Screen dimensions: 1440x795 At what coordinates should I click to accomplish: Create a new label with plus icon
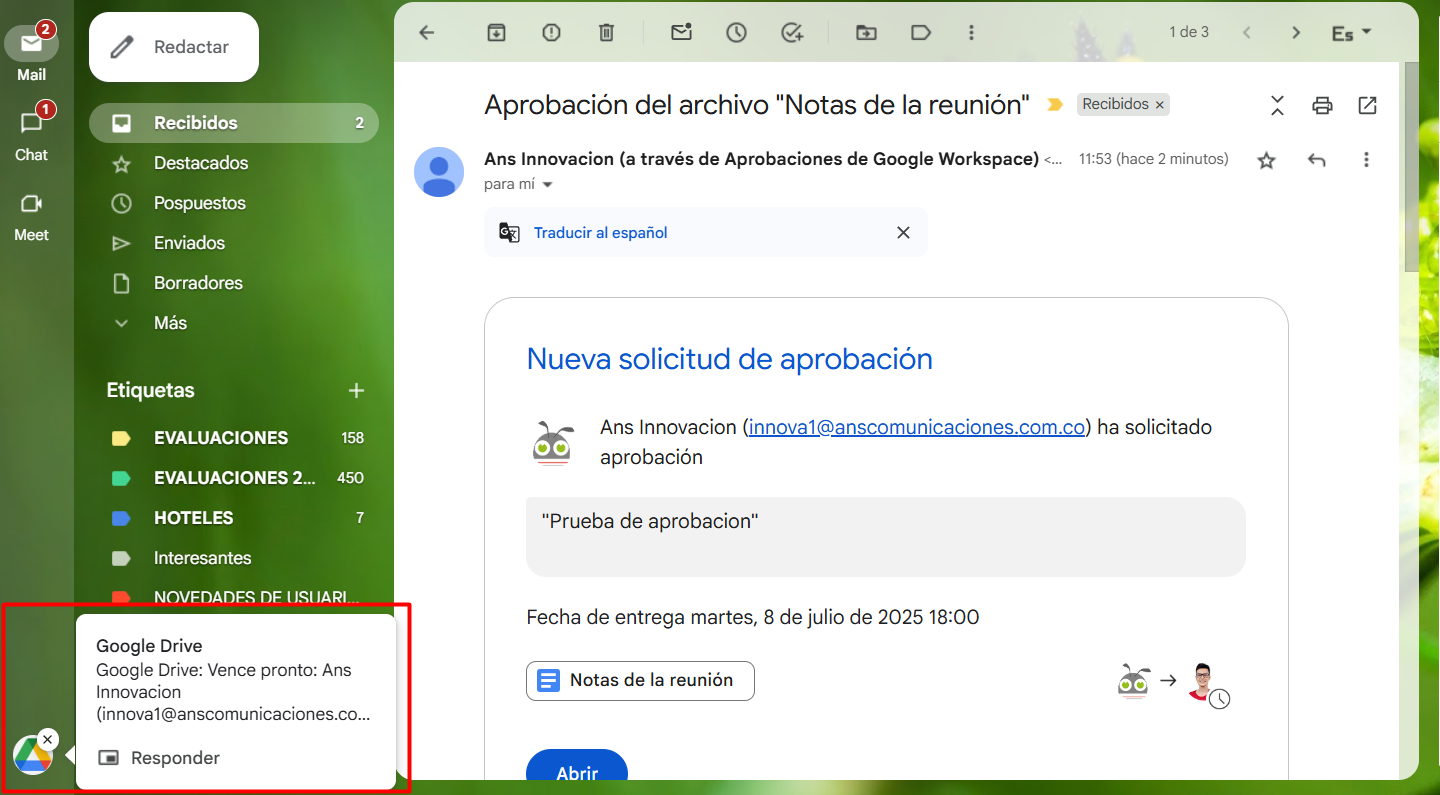click(356, 390)
